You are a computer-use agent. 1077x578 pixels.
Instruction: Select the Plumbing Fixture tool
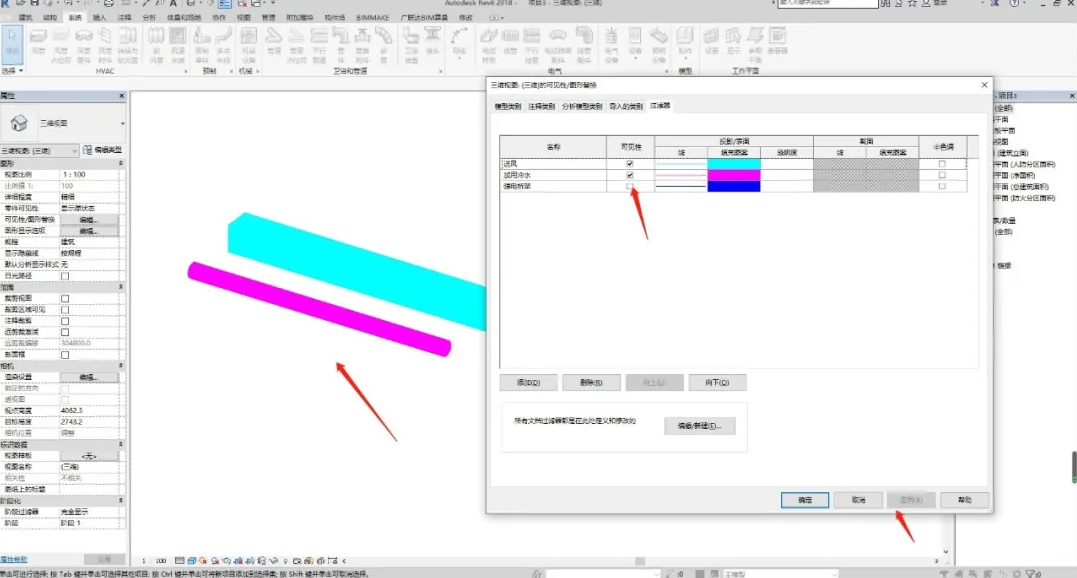pyautogui.click(x=411, y=45)
